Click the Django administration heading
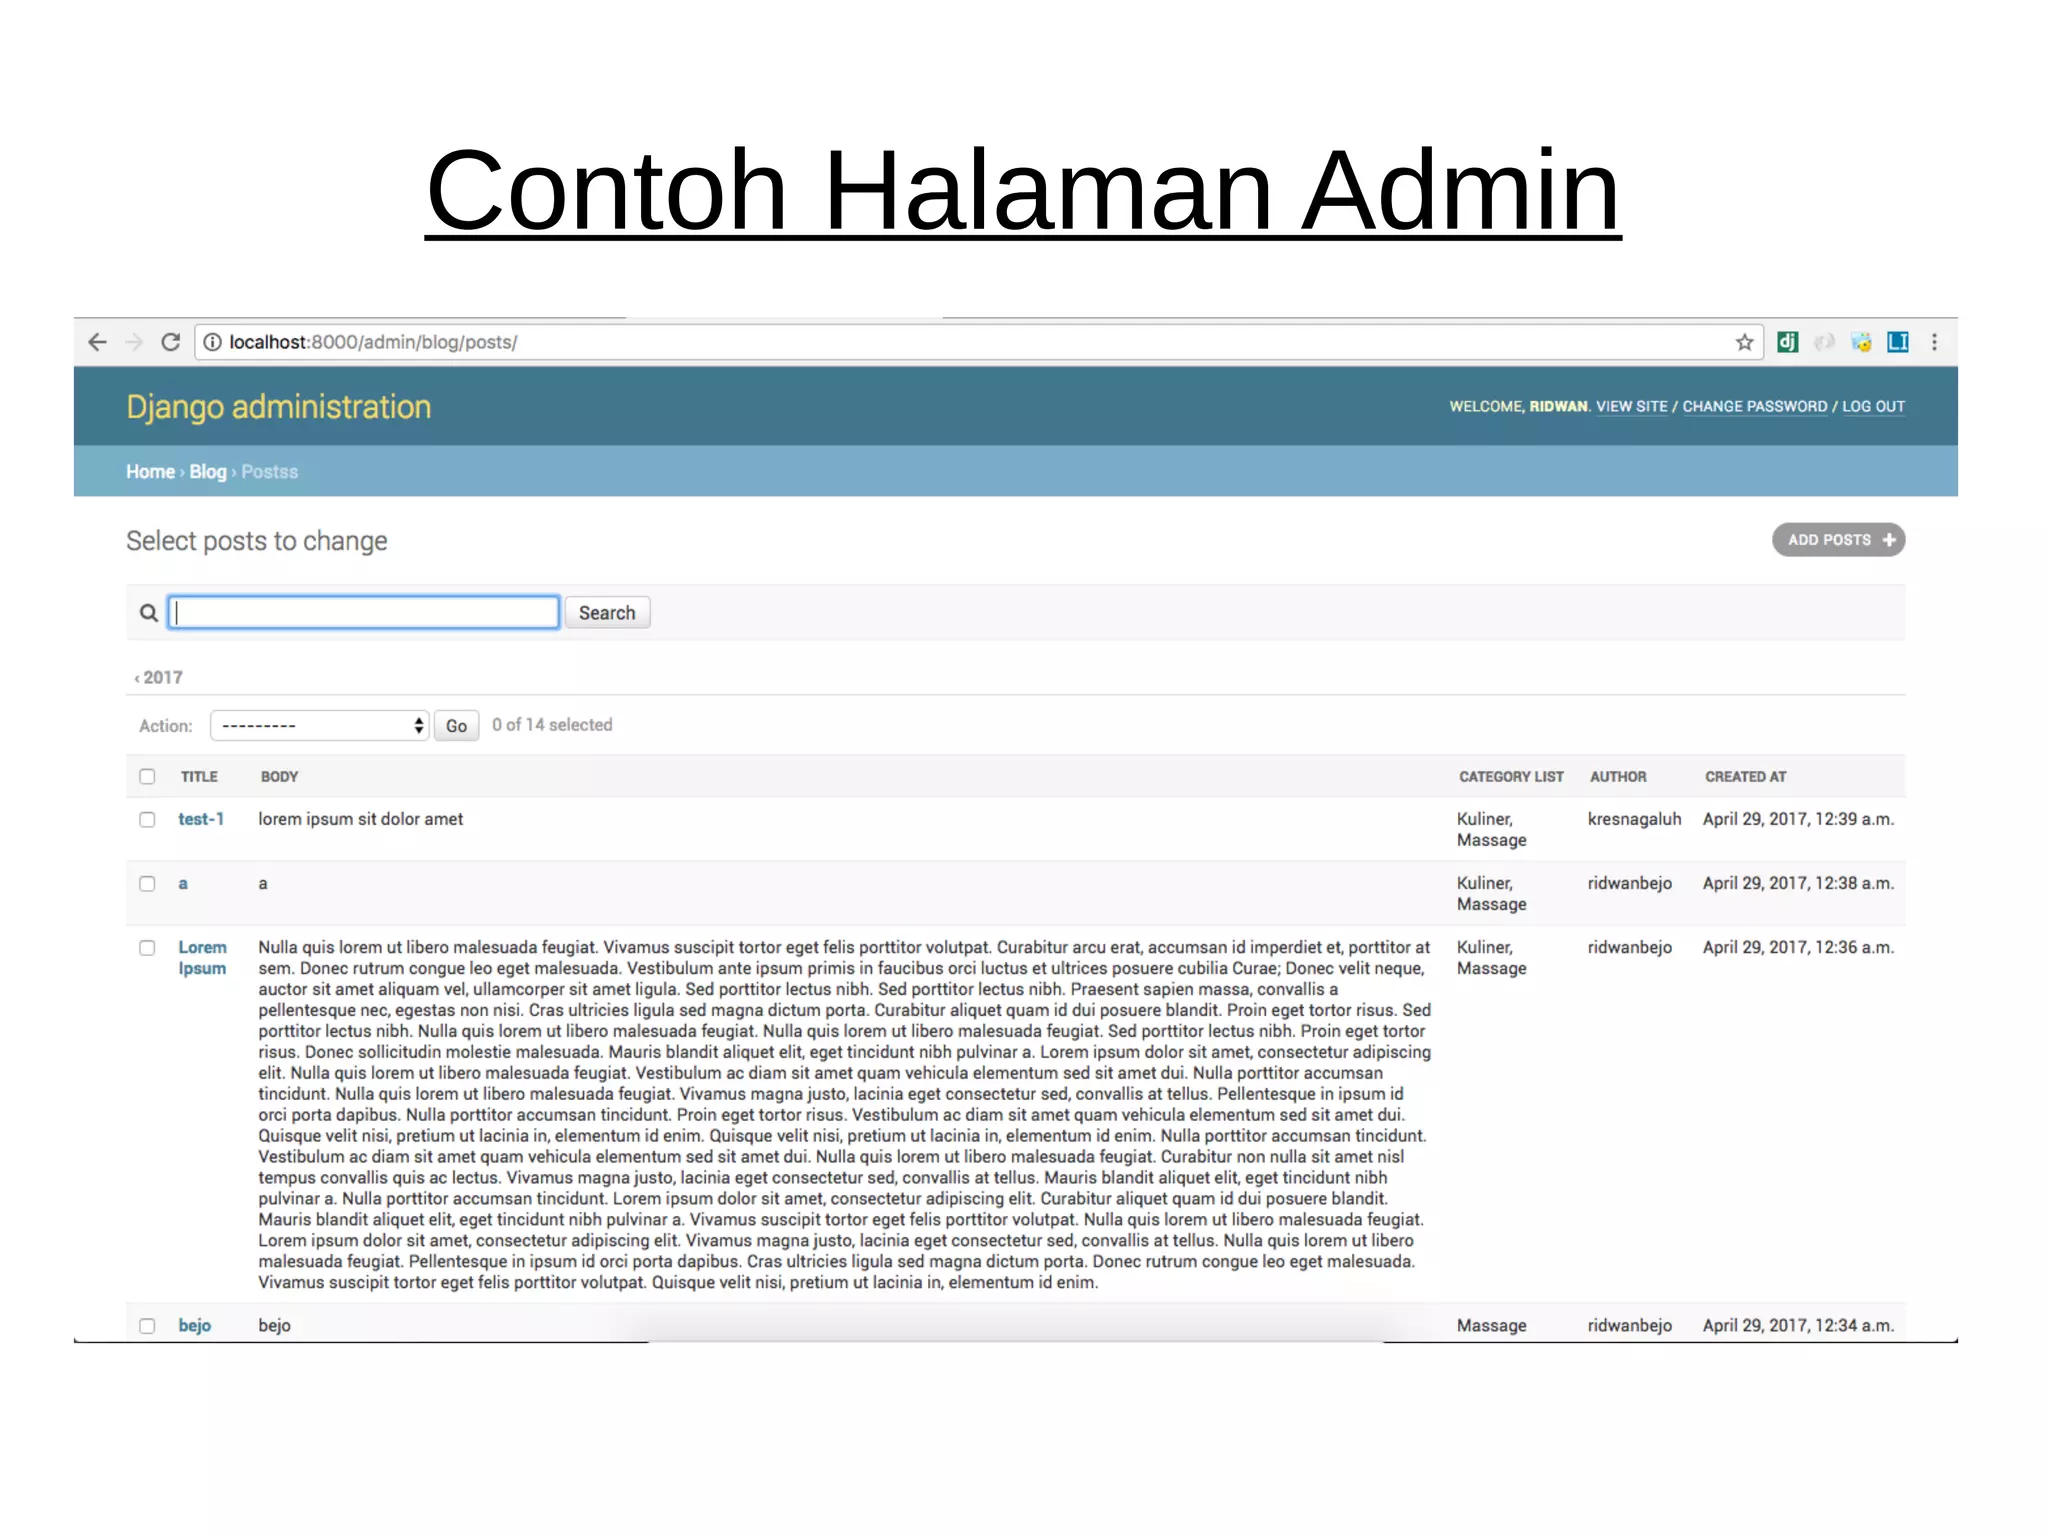Image resolution: width=2048 pixels, height=1535 pixels. 279,407
